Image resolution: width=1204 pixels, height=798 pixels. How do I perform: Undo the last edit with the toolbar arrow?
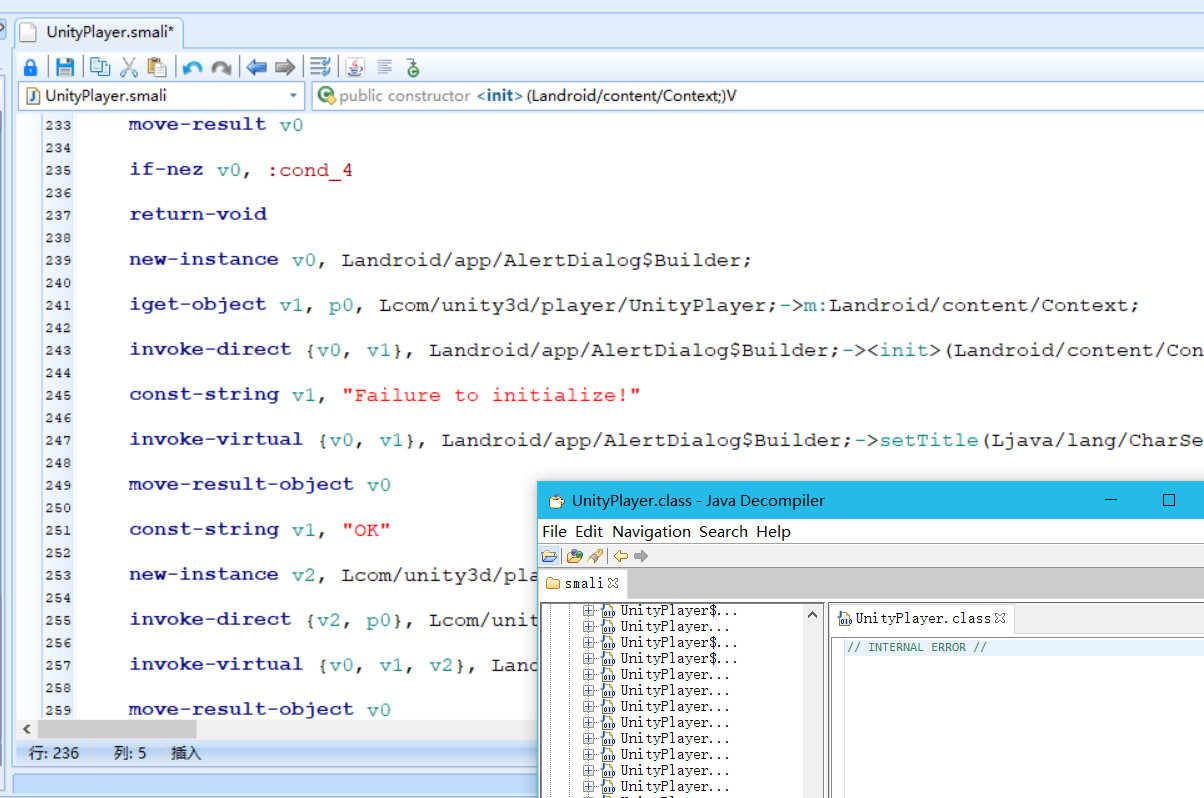(193, 68)
